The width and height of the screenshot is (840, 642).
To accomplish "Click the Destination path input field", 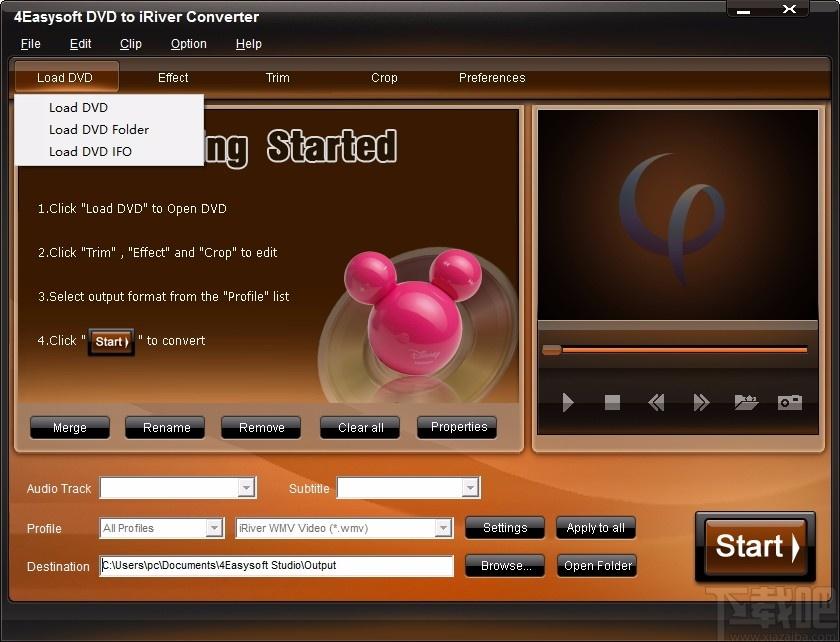I will point(276,566).
